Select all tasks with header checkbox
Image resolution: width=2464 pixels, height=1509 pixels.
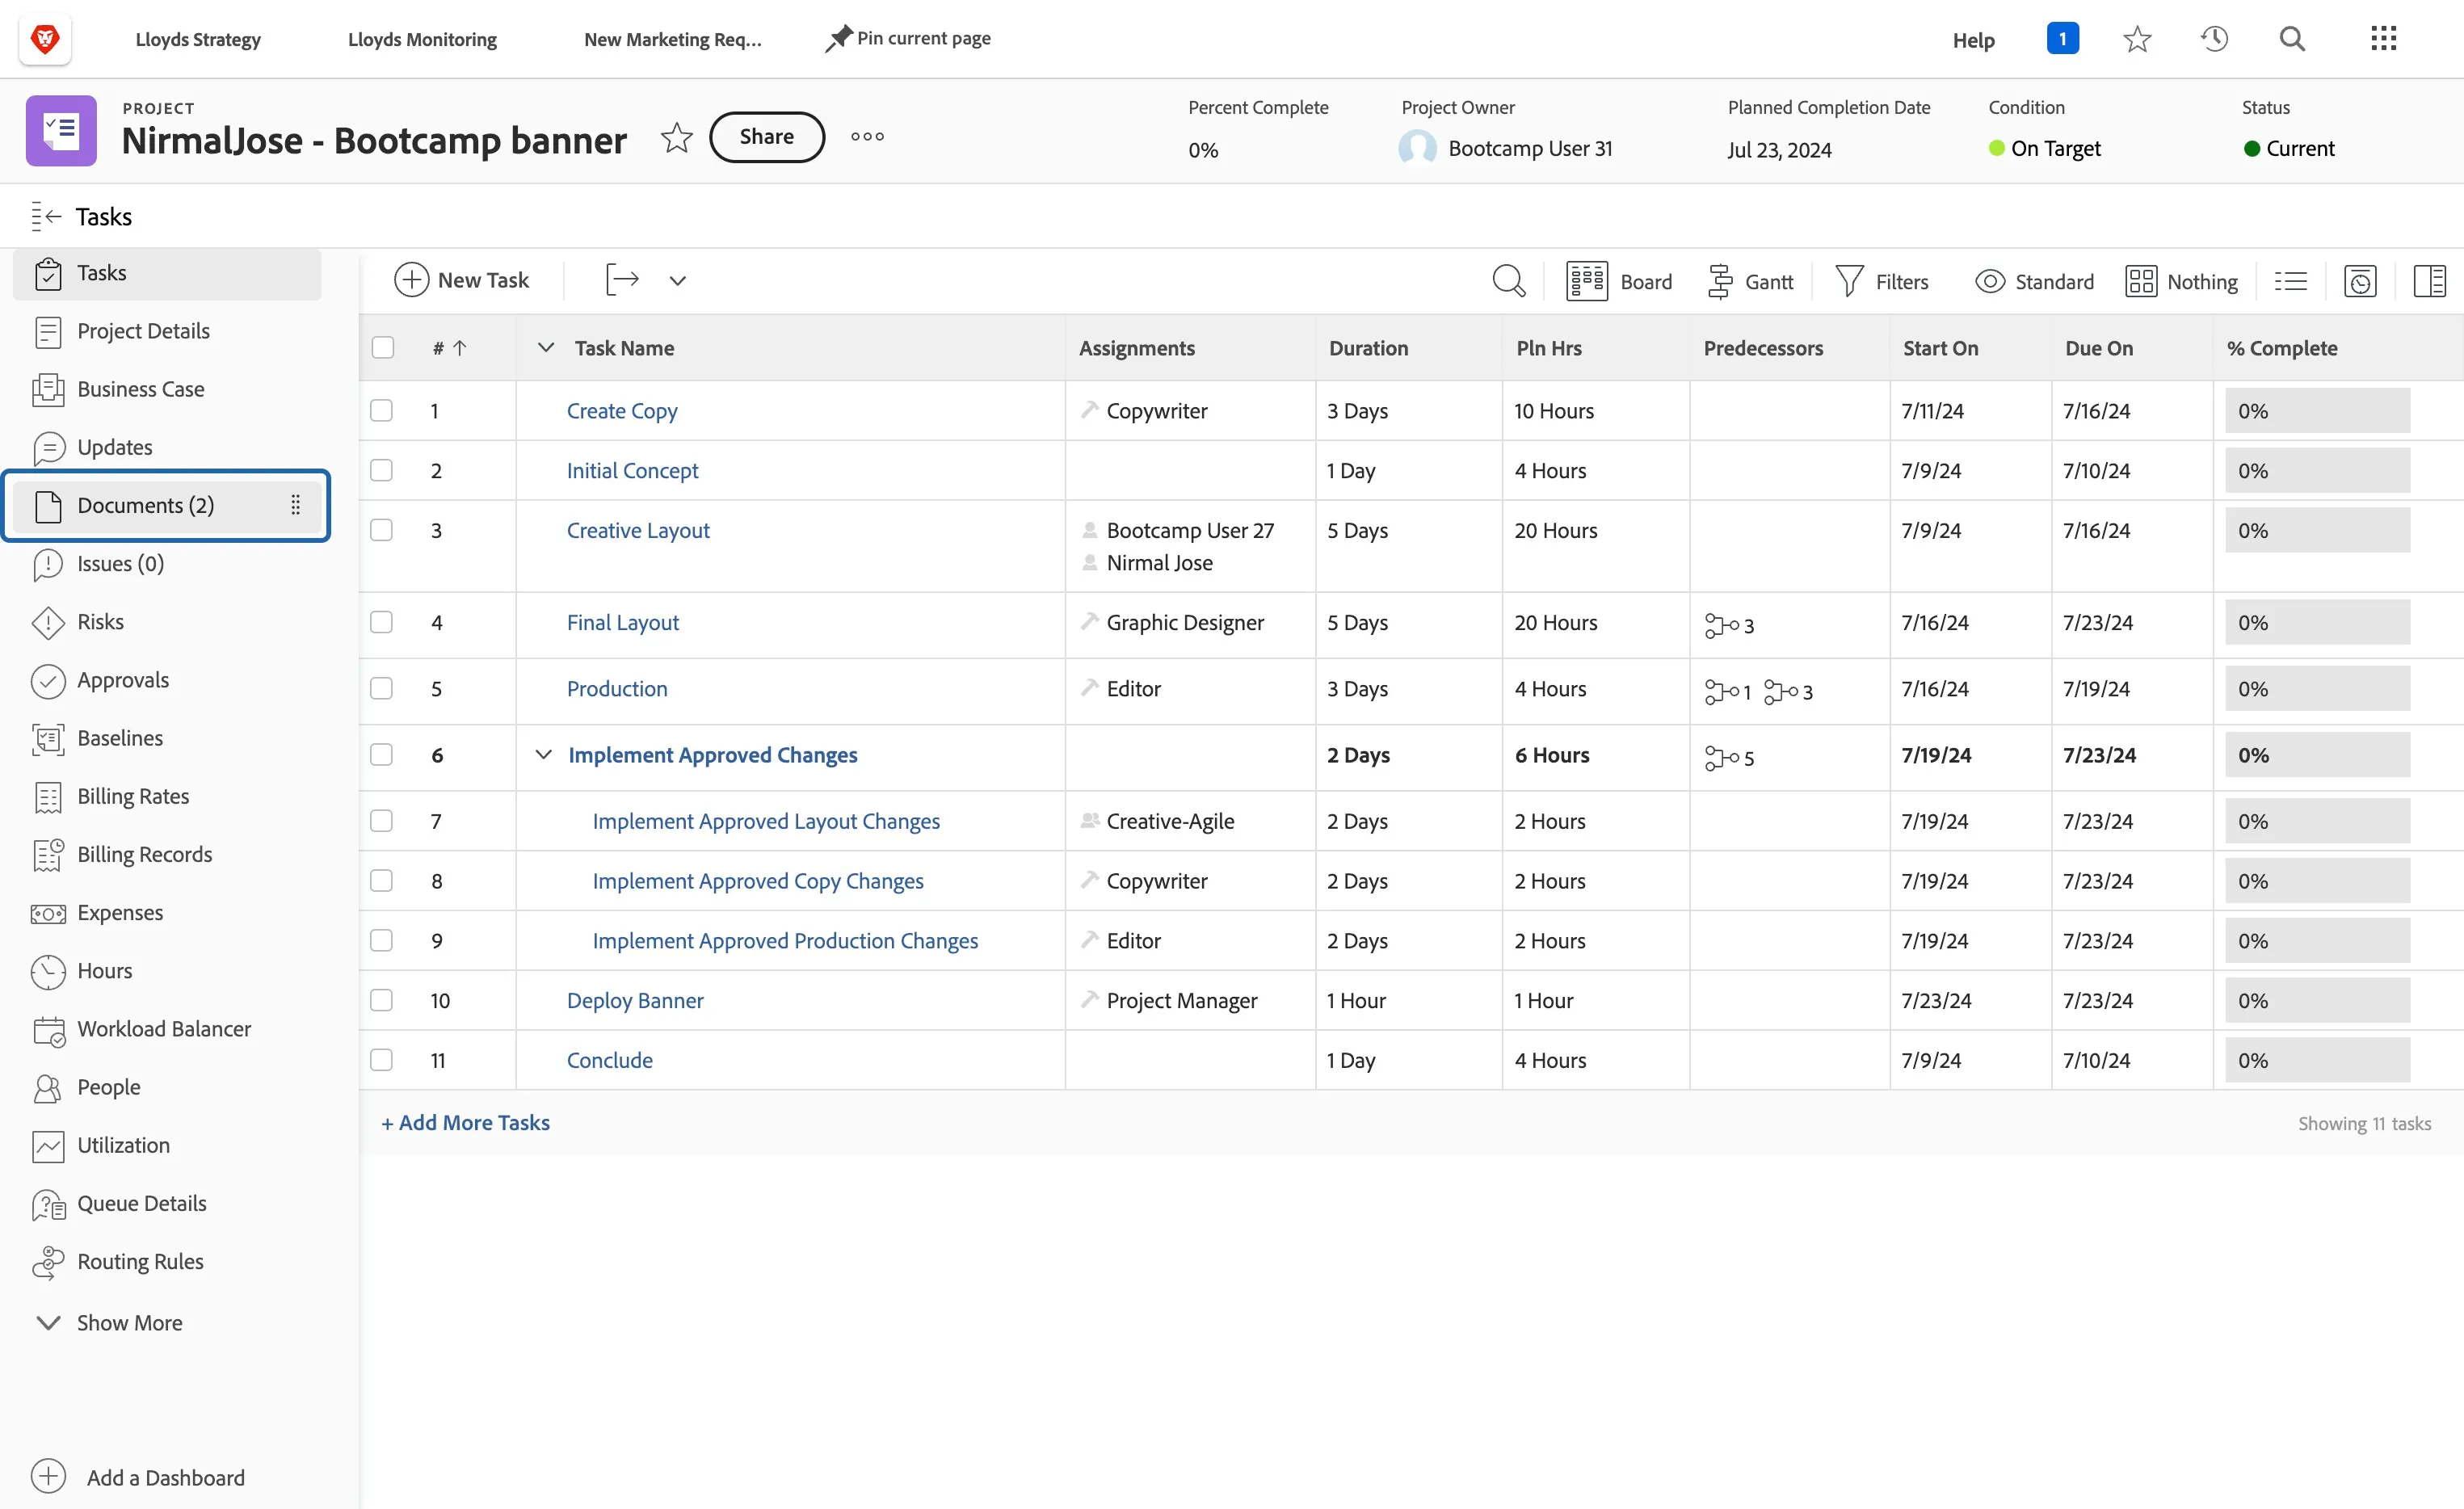tap(382, 347)
